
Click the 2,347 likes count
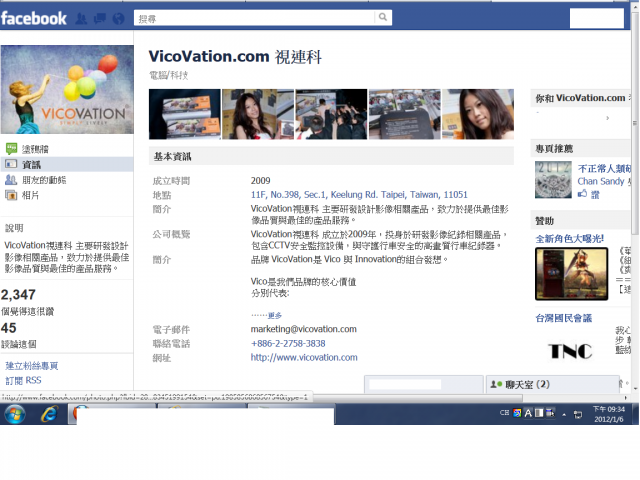pos(18,294)
